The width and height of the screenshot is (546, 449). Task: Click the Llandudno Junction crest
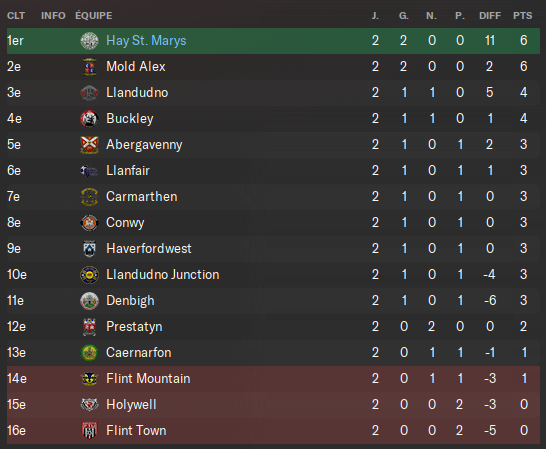(x=89, y=275)
